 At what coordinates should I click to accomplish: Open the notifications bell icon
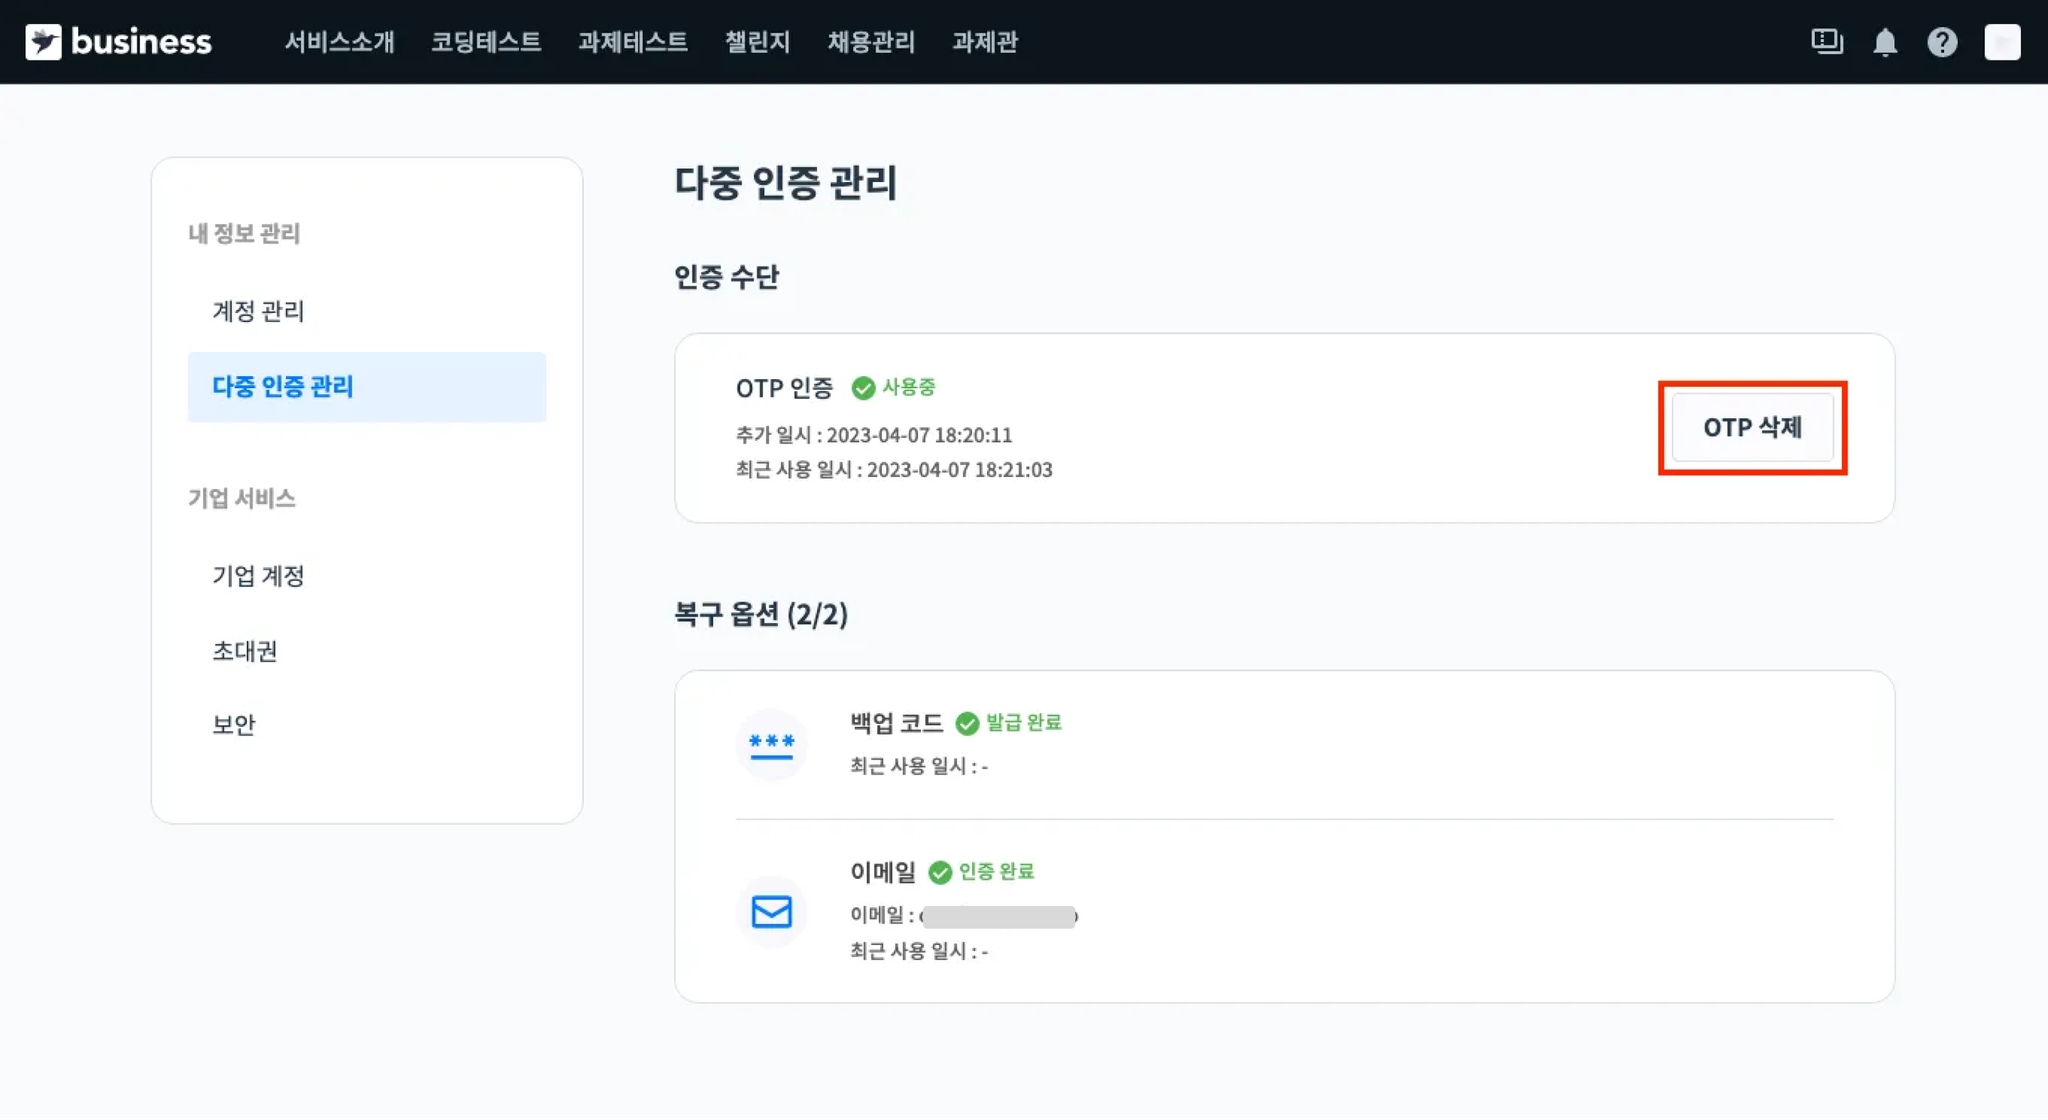point(1885,42)
